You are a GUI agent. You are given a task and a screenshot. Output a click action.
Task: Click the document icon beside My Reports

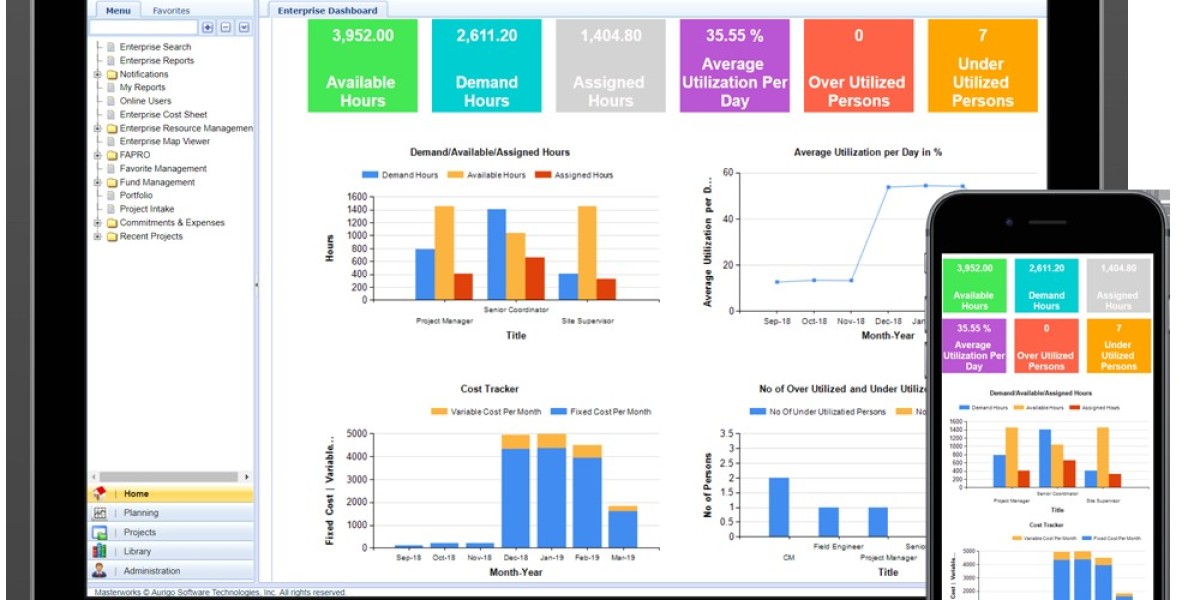point(111,88)
